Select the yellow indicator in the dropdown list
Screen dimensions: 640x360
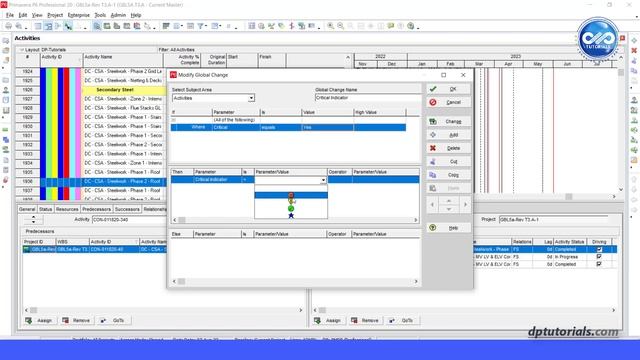coord(291,202)
